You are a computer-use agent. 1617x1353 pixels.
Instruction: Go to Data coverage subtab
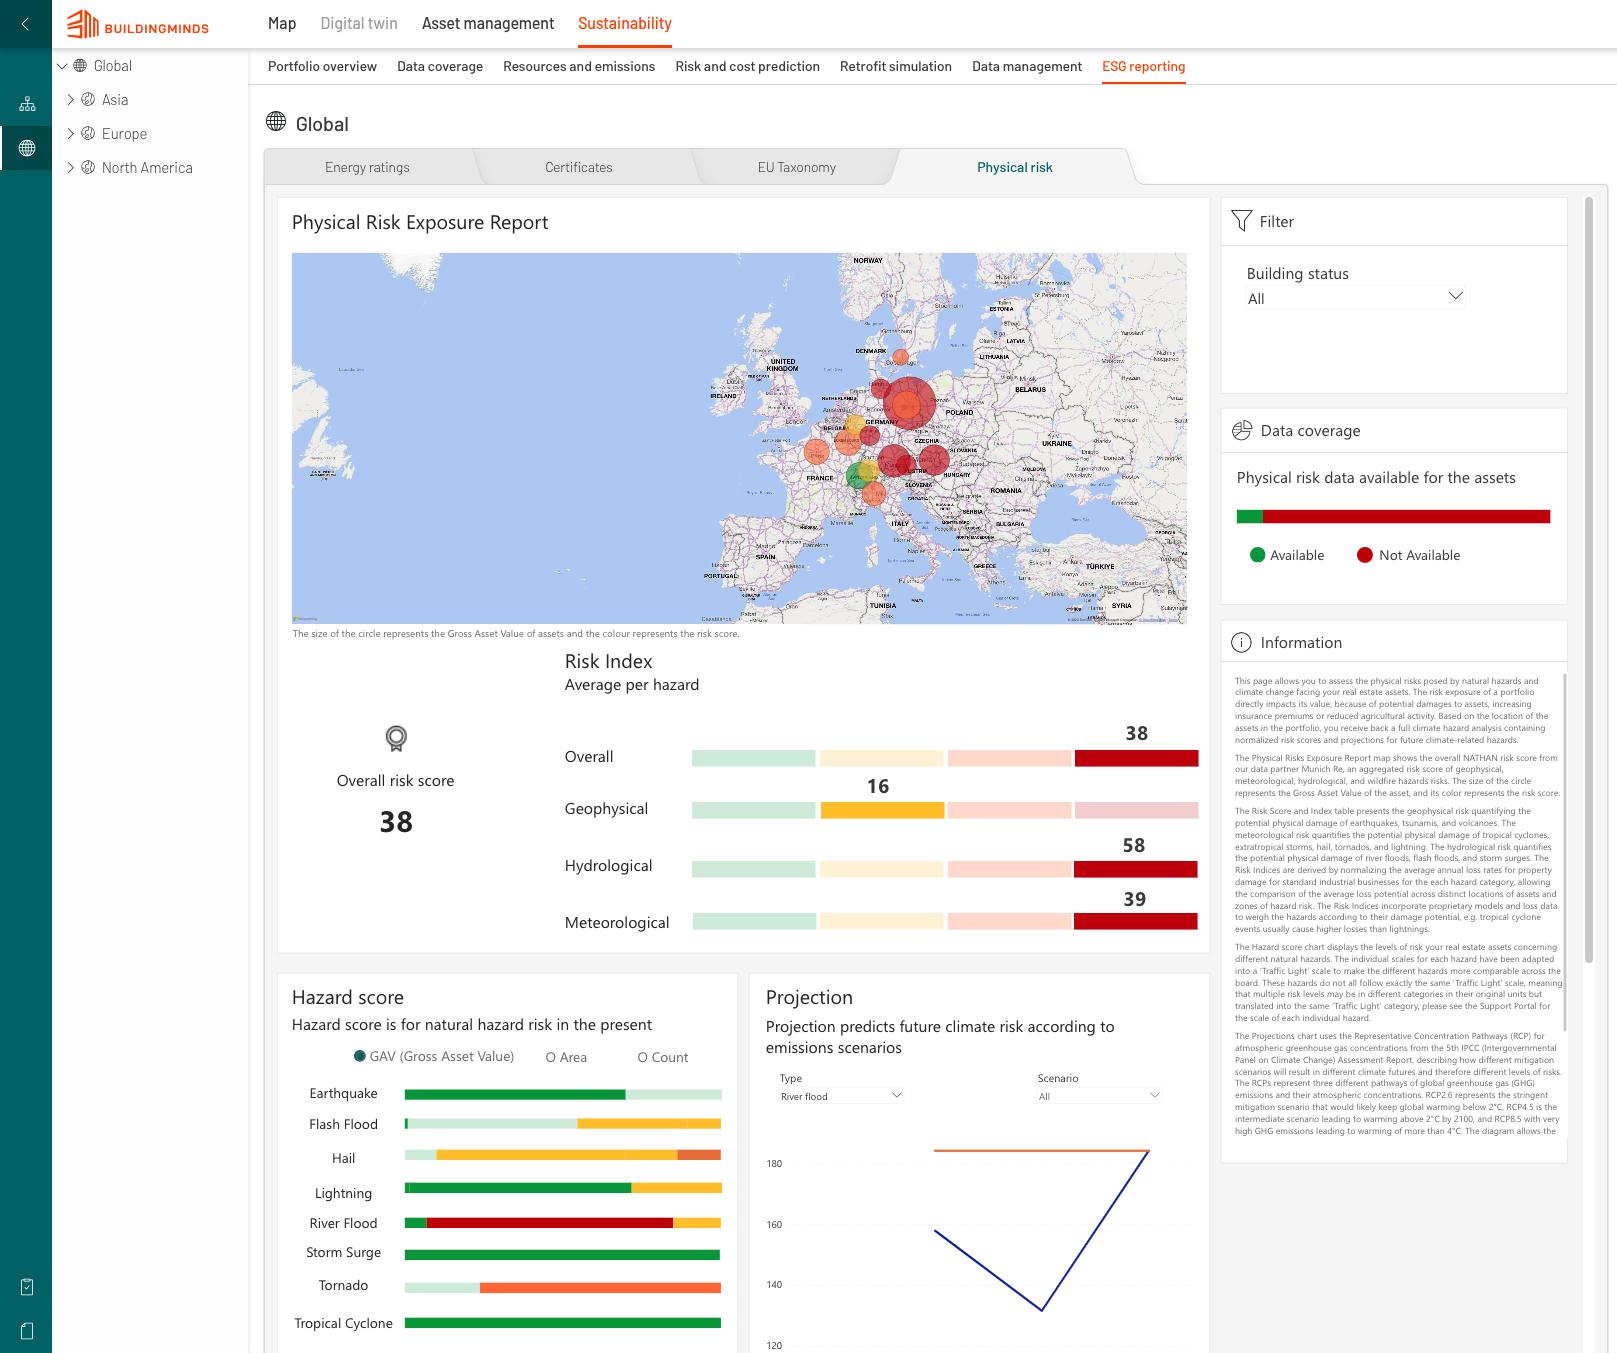pyautogui.click(x=440, y=67)
